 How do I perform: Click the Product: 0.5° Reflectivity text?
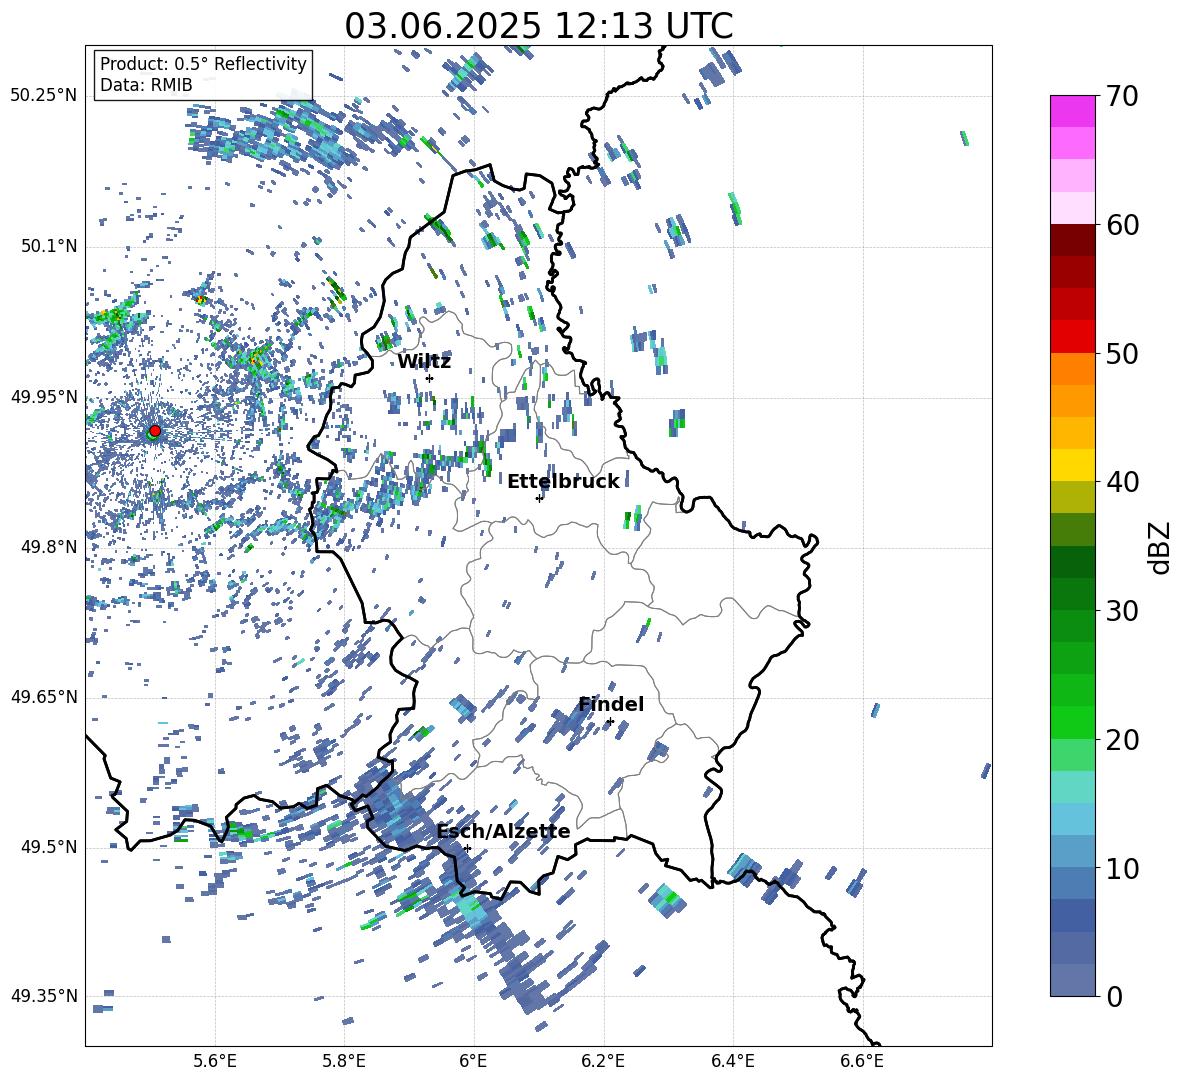203,63
